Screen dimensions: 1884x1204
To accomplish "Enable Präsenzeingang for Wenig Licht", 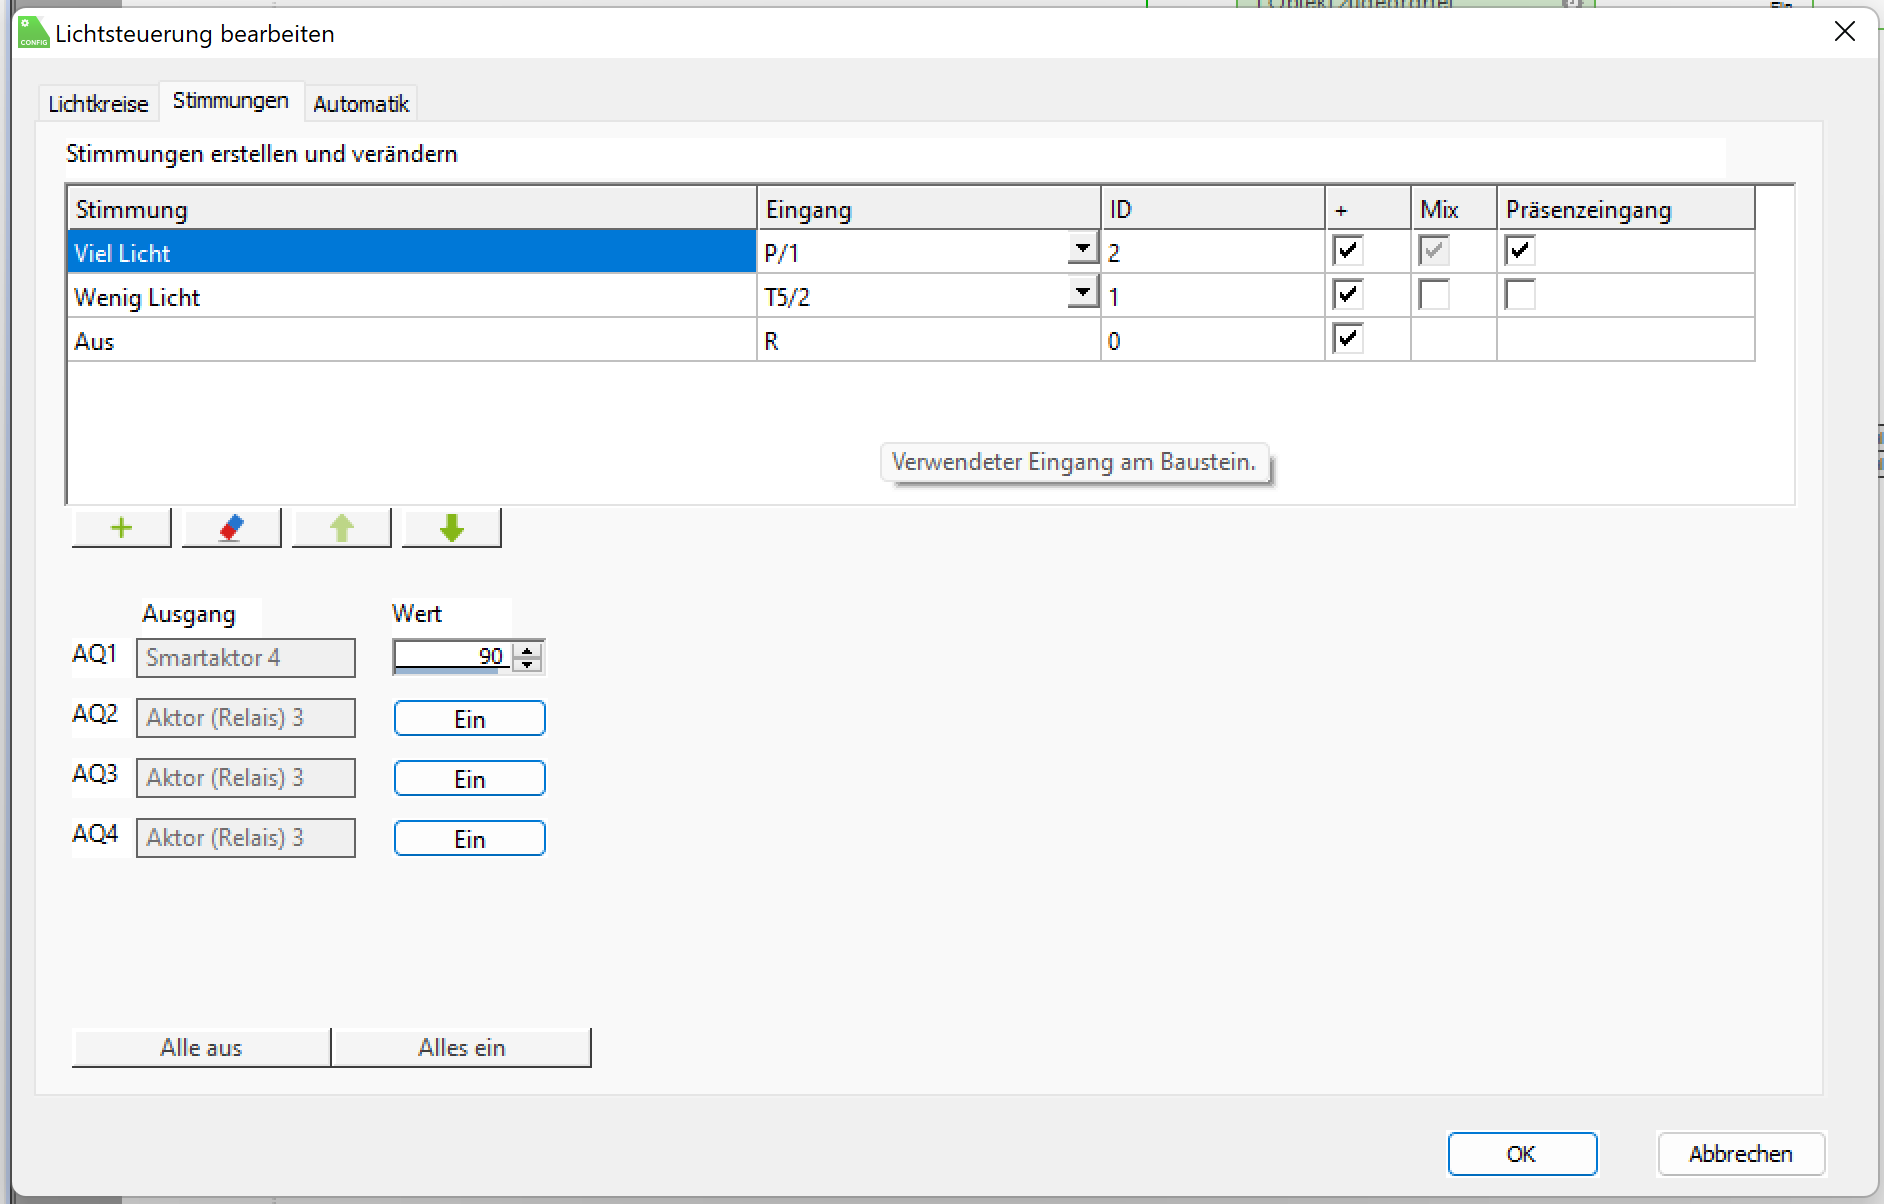I will [x=1520, y=295].
